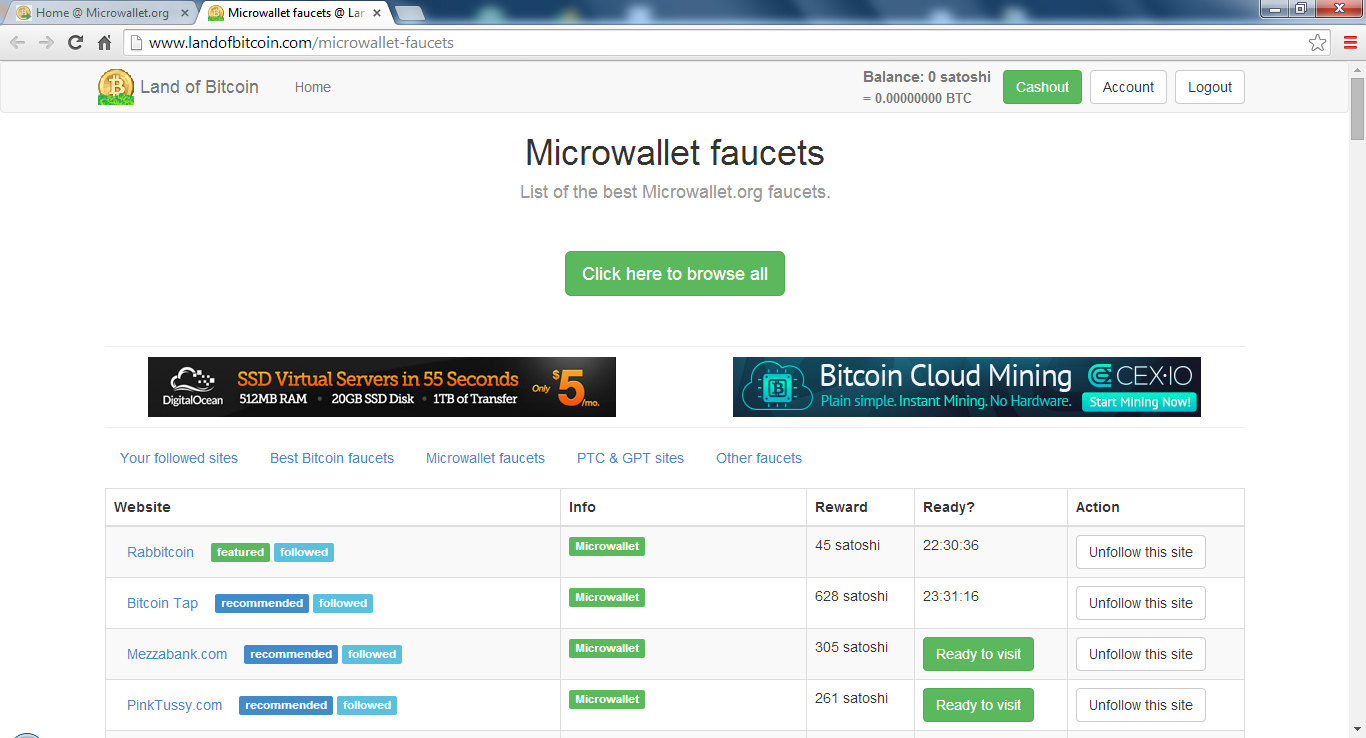Close the Home @ Microwallet.org tab
Viewport: 1366px width, 738px height.
click(184, 13)
